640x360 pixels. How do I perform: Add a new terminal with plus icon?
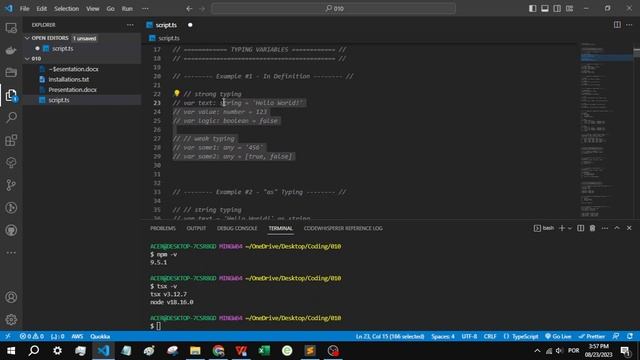(x=562, y=228)
